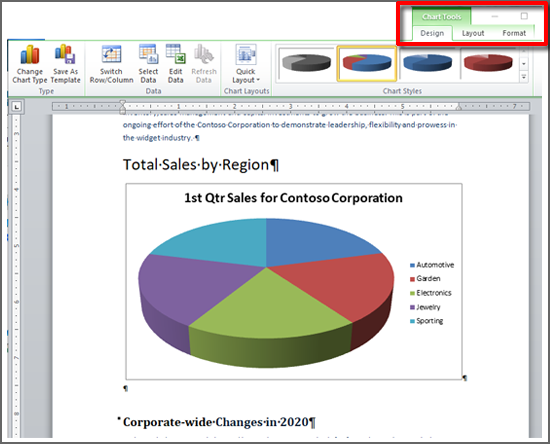The width and height of the screenshot is (550, 444).
Task: Switch to the Design tab
Action: coord(432,33)
